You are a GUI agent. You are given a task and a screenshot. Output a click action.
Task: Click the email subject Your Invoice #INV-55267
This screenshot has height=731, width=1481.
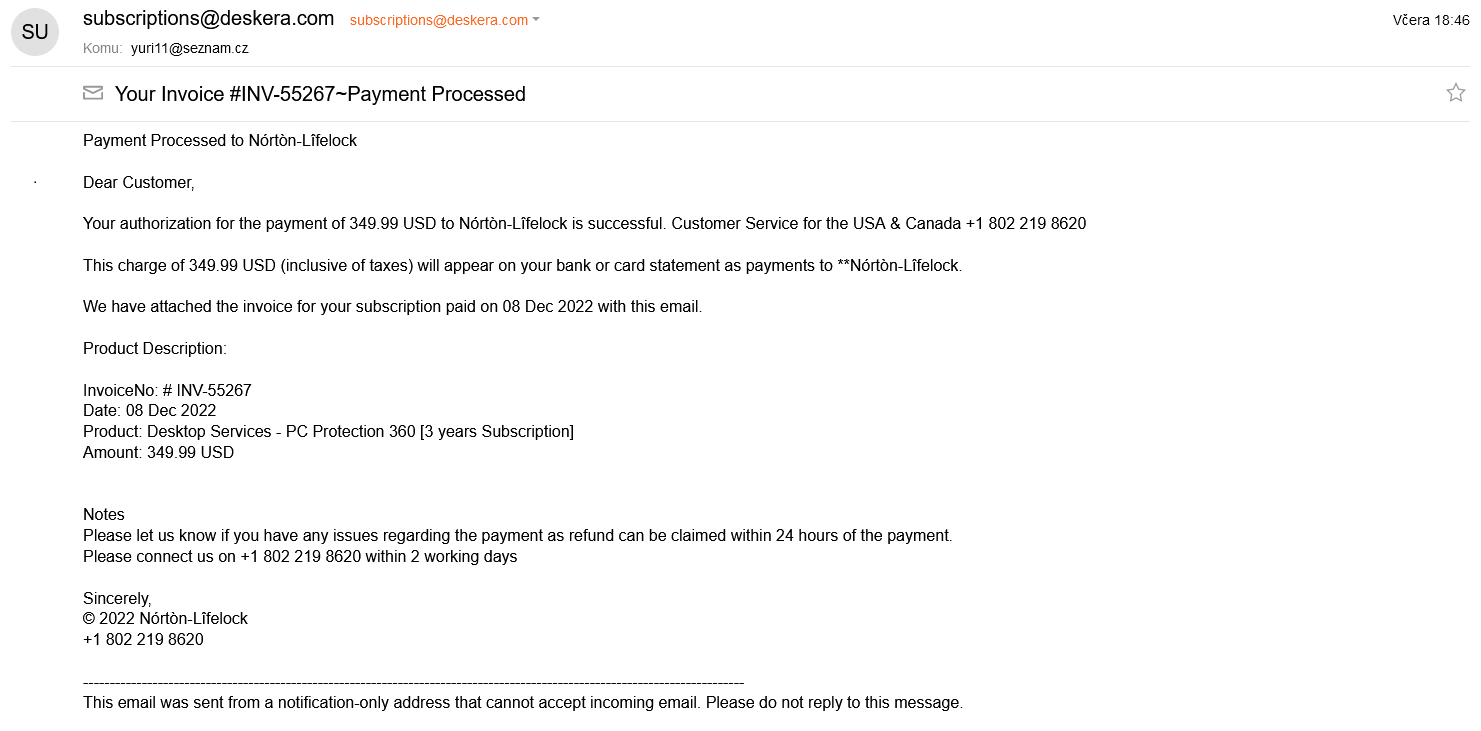(x=320, y=94)
